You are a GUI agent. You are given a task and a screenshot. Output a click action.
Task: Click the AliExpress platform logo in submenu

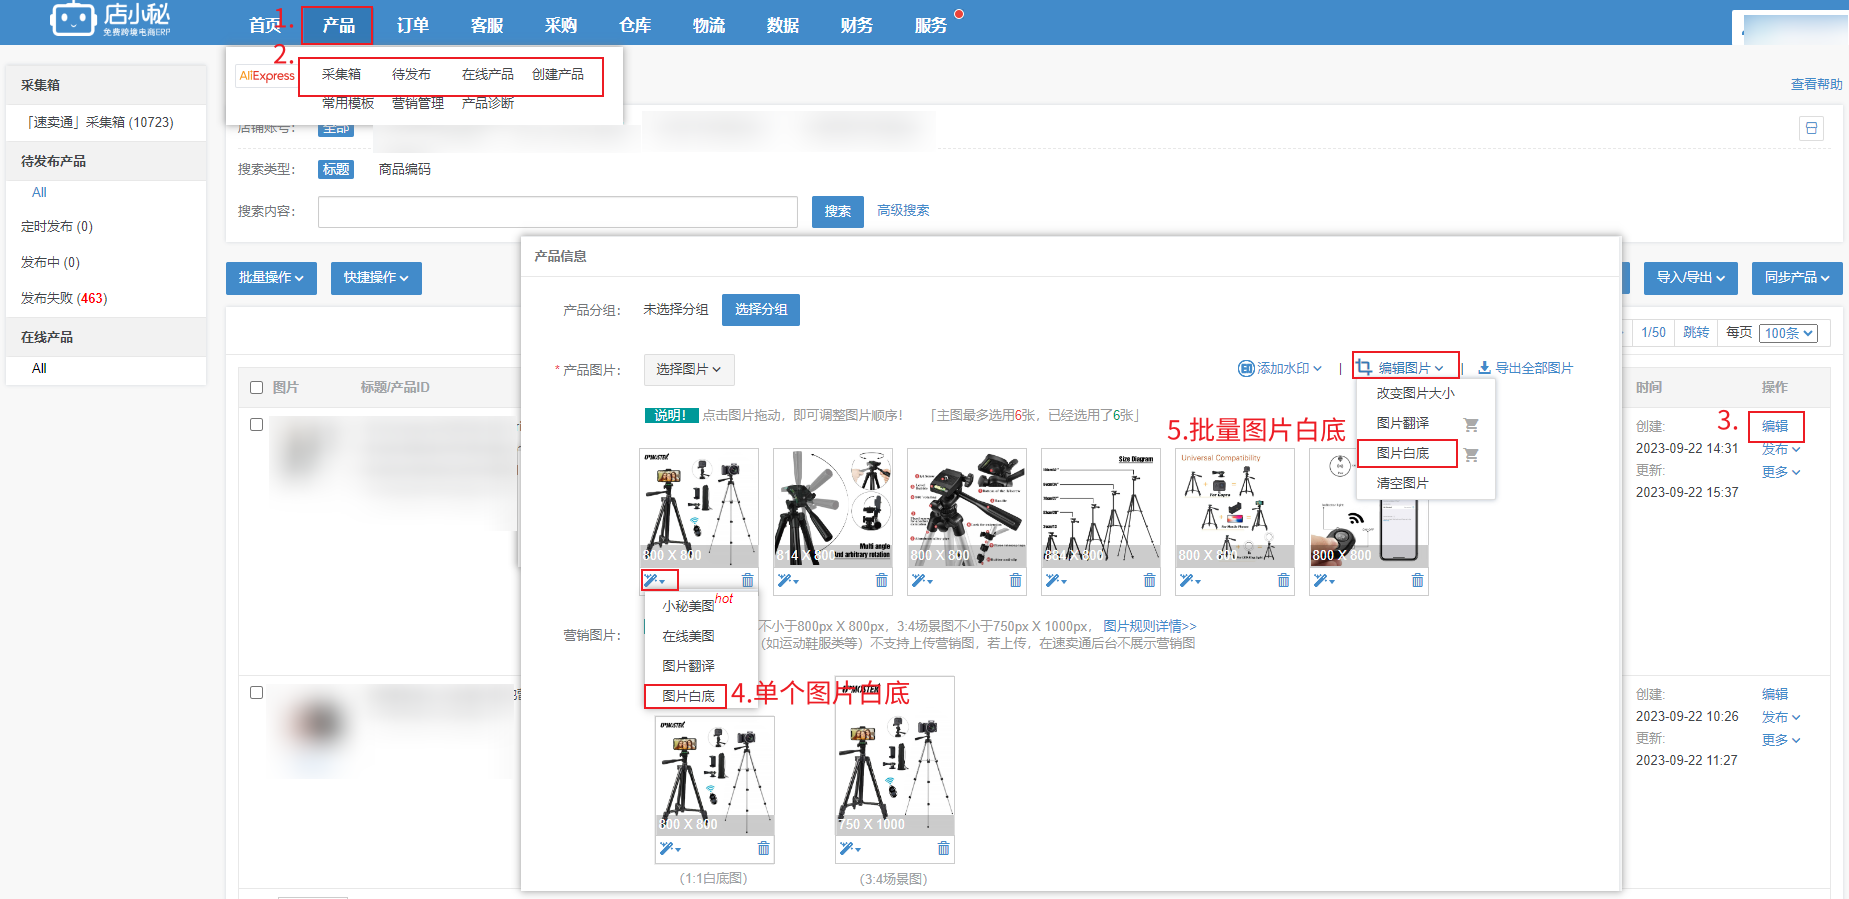pos(267,76)
